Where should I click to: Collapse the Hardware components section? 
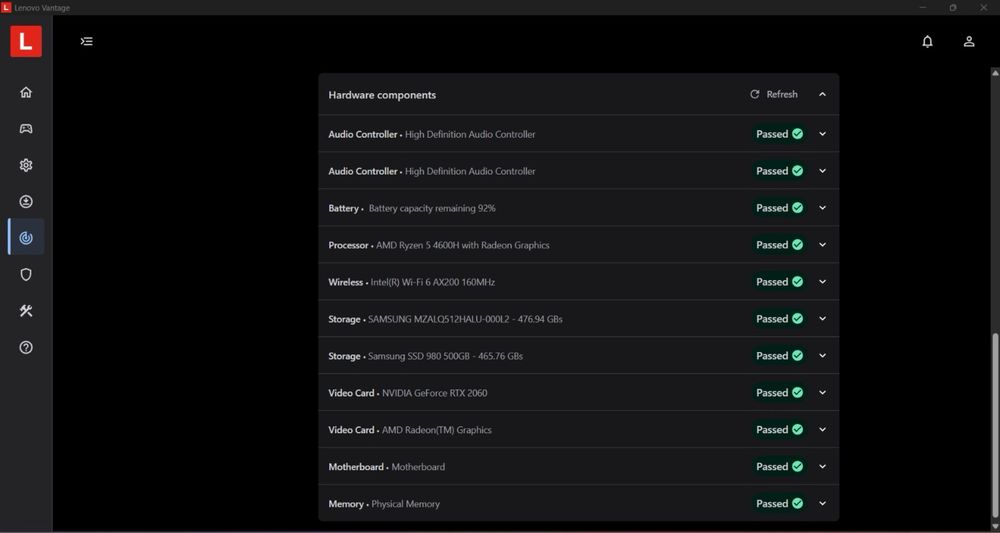(x=822, y=94)
